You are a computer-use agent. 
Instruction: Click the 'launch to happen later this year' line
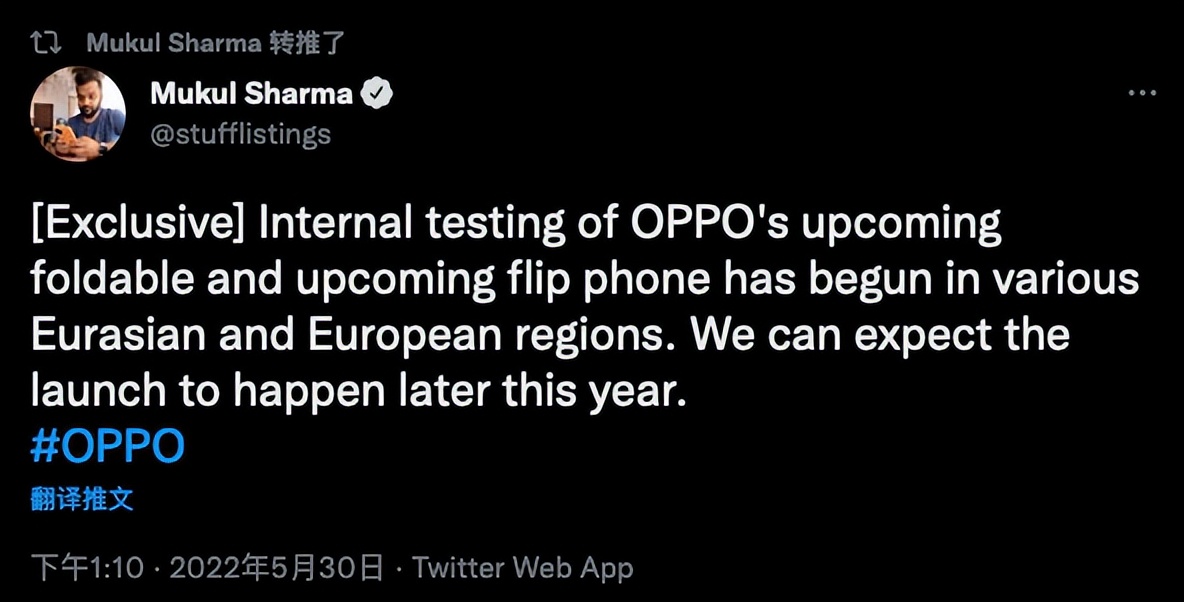[358, 393]
